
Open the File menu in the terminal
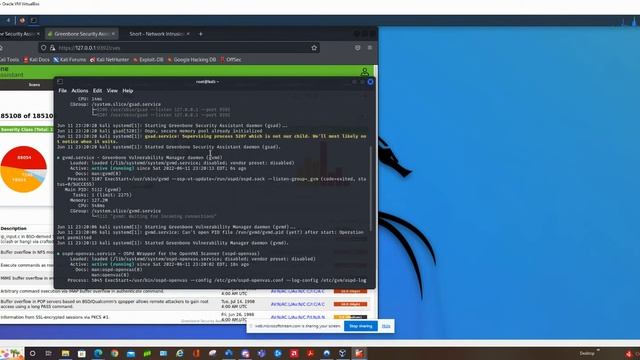click(x=62, y=91)
